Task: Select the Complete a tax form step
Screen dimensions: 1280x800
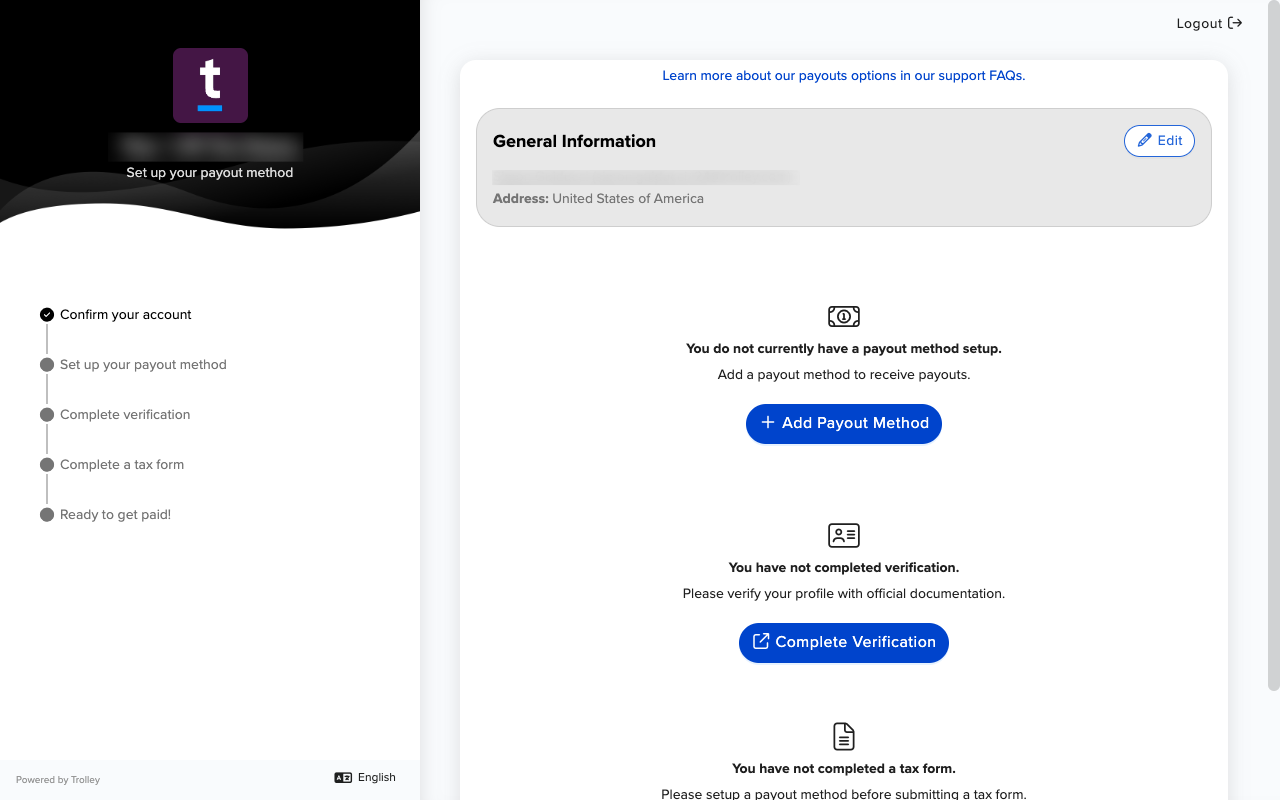Action: click(x=112, y=464)
